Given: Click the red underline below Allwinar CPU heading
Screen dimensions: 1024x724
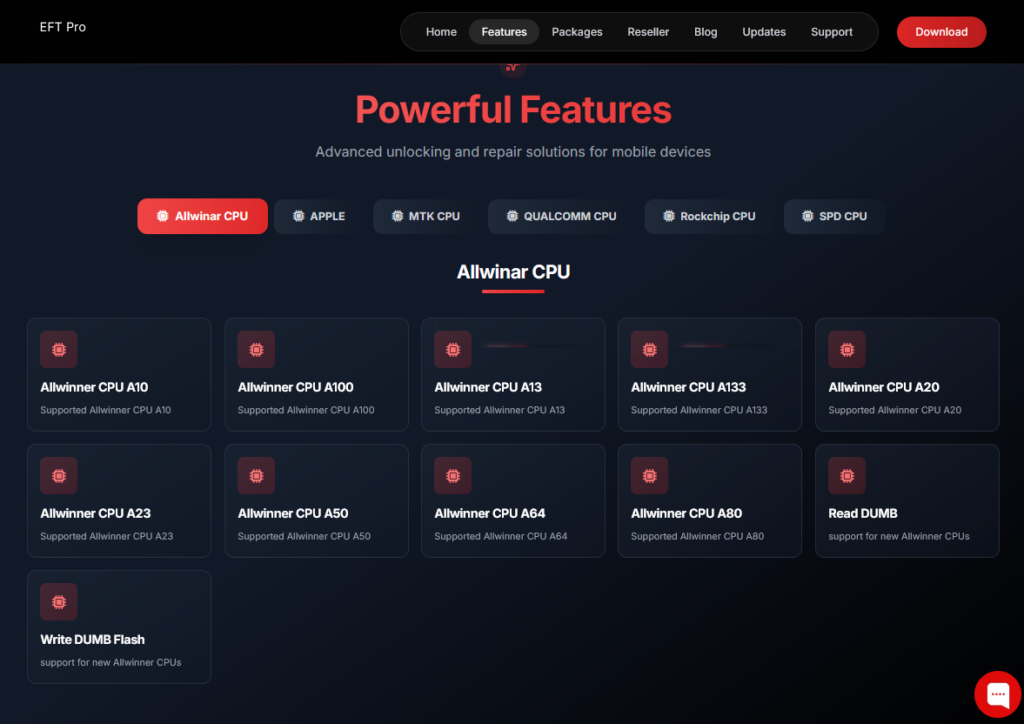Looking at the screenshot, I should (x=512, y=291).
